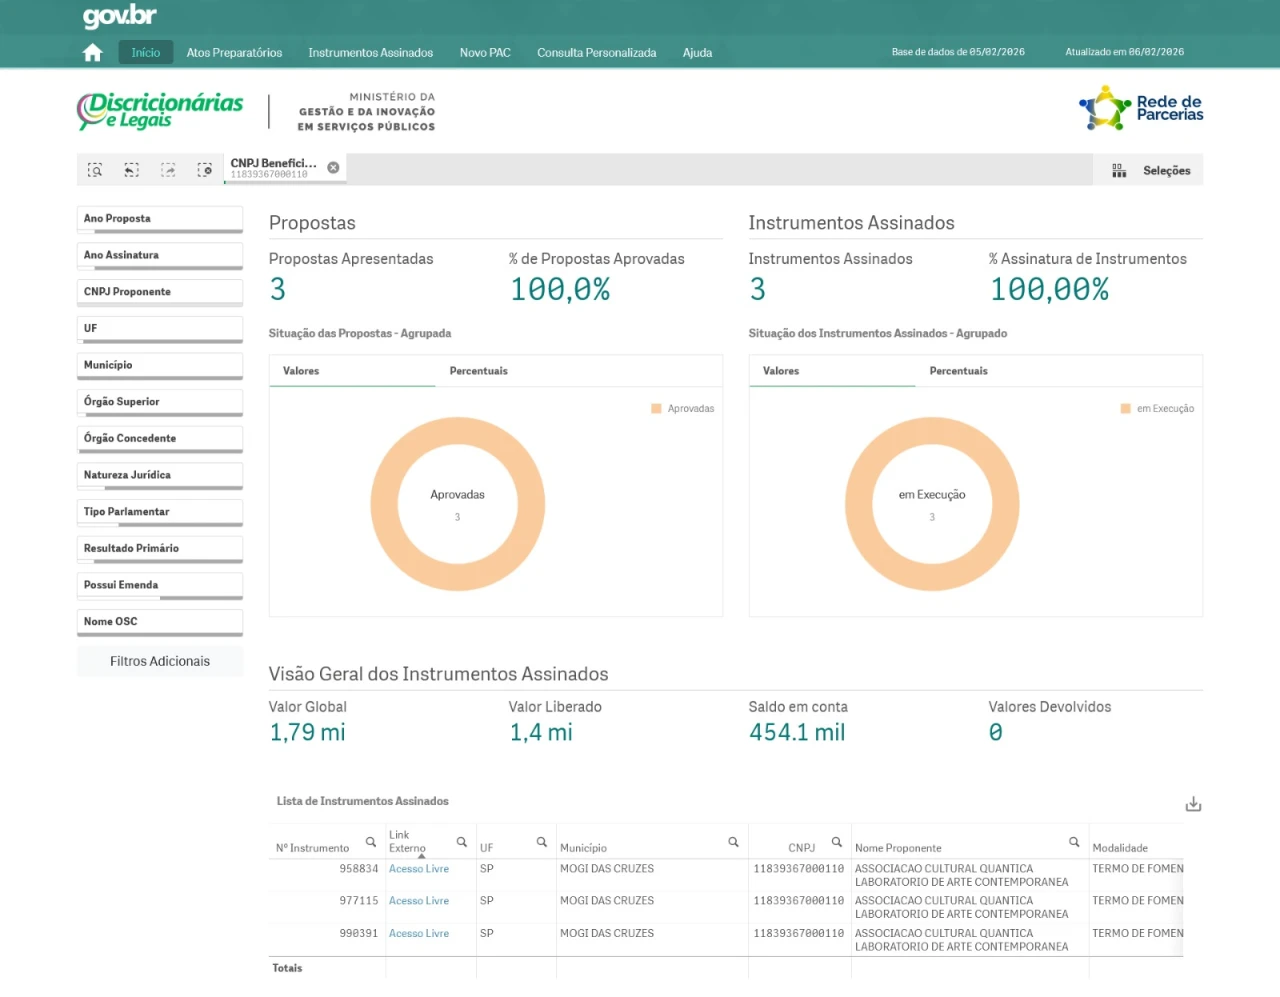Expand the Órgão Superior filter
Viewport: 1280px width, 997px height.
point(159,402)
